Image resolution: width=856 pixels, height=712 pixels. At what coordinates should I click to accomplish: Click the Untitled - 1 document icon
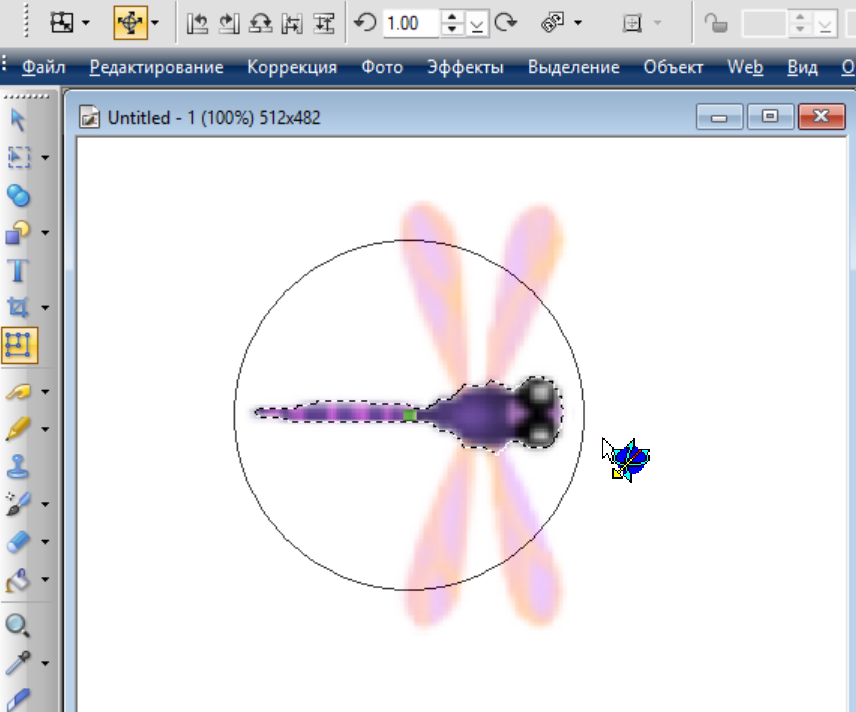coord(90,117)
